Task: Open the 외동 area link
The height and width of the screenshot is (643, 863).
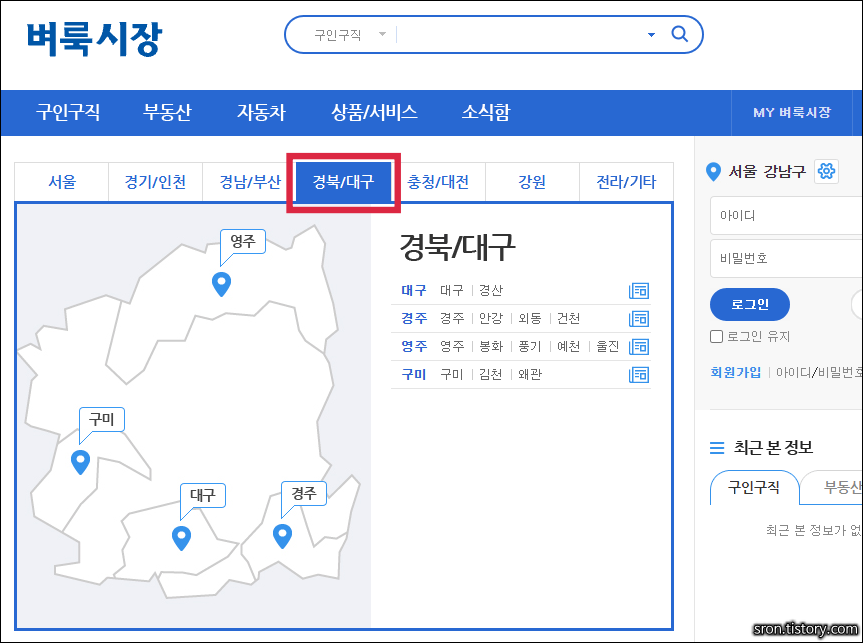Action: (x=530, y=318)
